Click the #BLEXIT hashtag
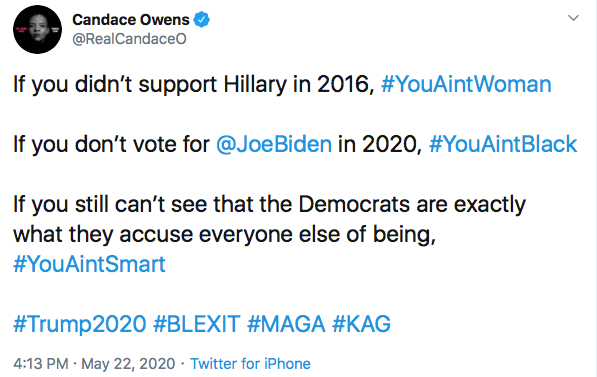This screenshot has width=597, height=377. click(197, 324)
